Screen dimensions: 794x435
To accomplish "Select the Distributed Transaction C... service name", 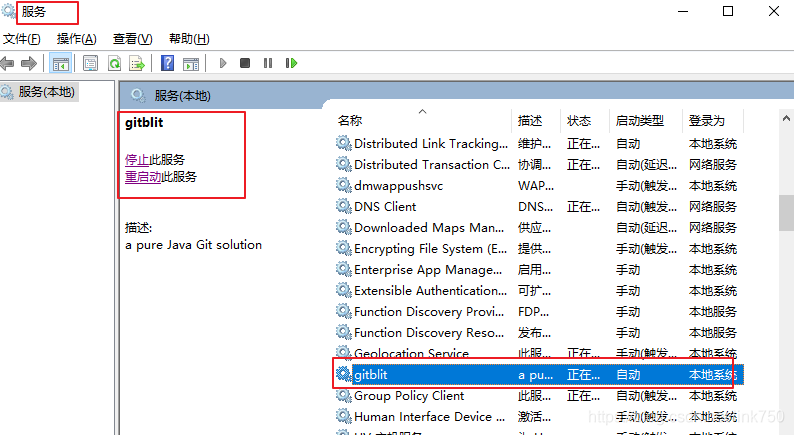I will (x=432, y=165).
